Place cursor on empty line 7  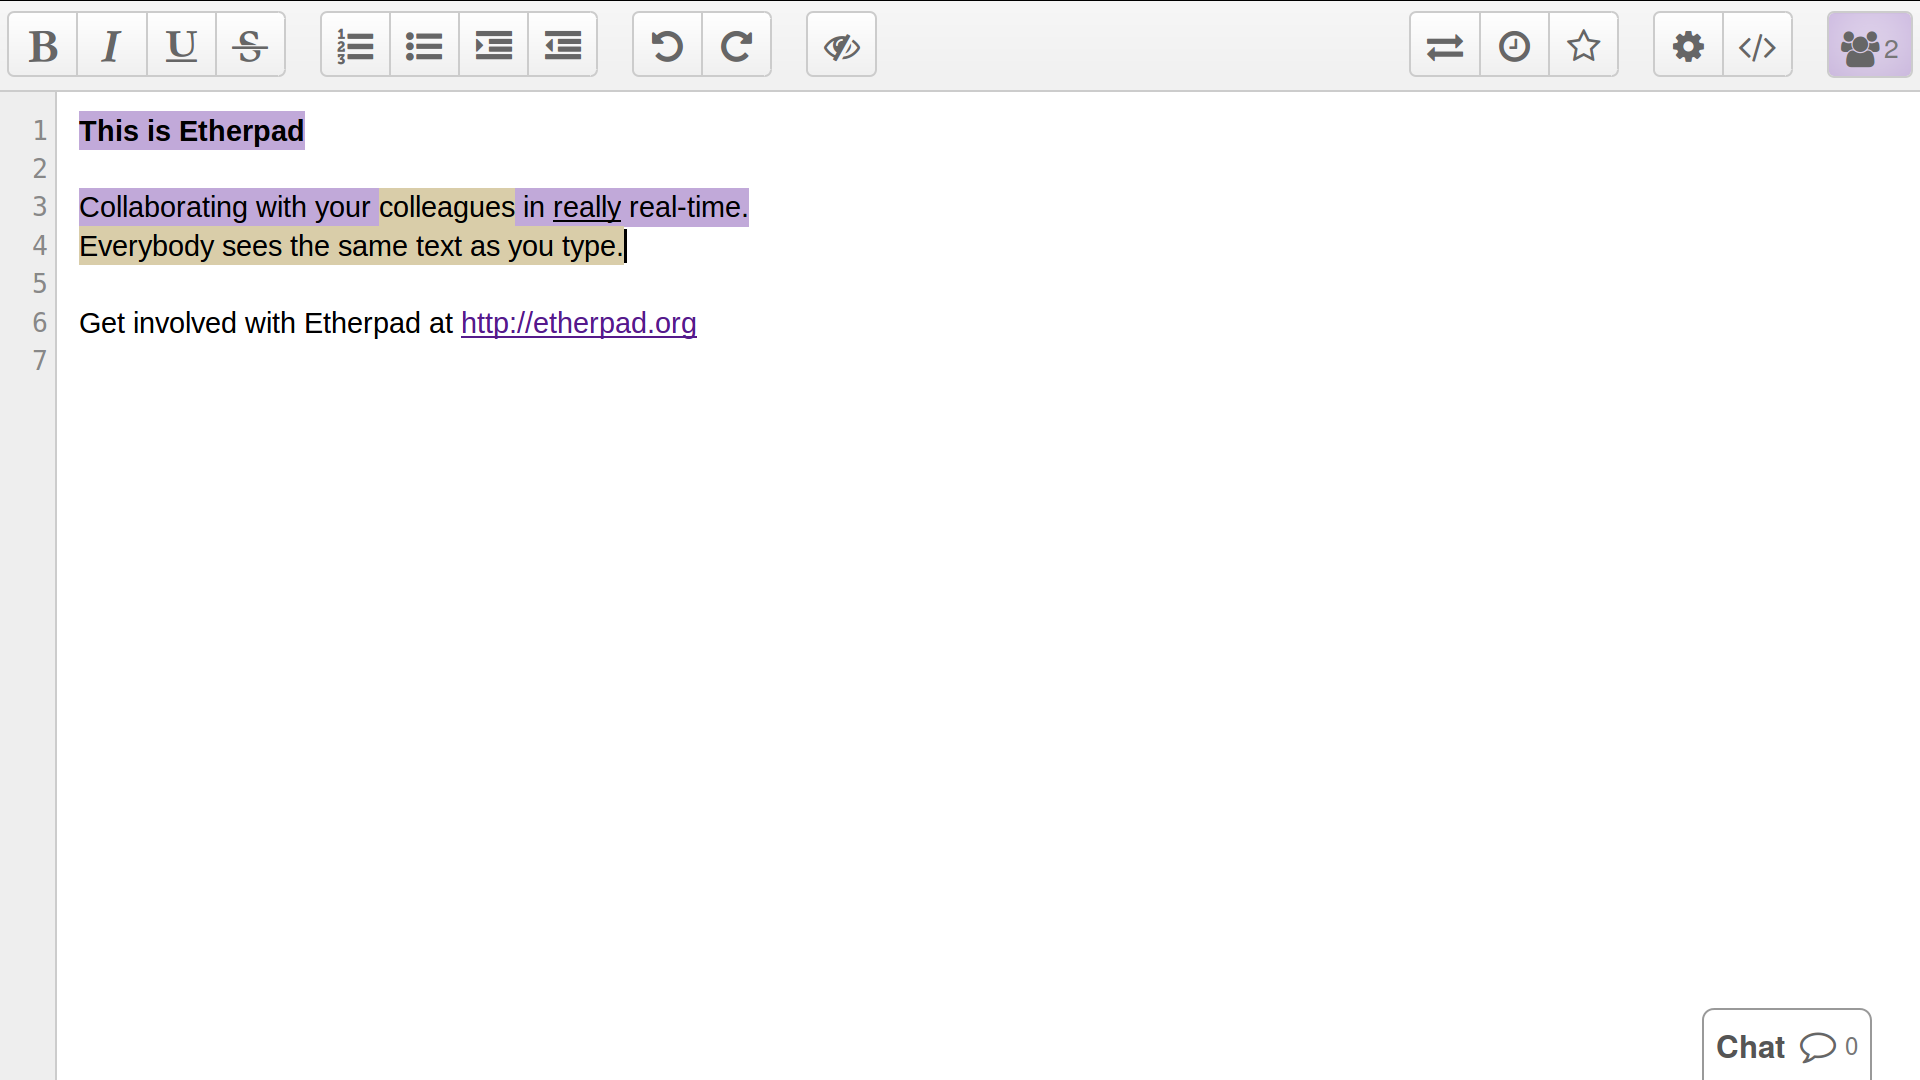[x=400, y=361]
